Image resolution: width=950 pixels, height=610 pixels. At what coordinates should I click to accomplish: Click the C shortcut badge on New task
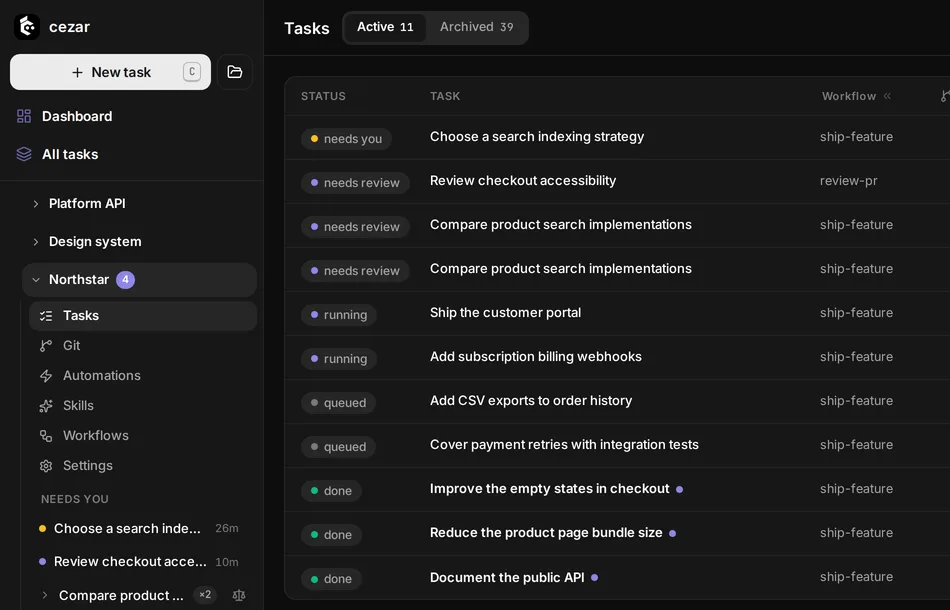191,72
